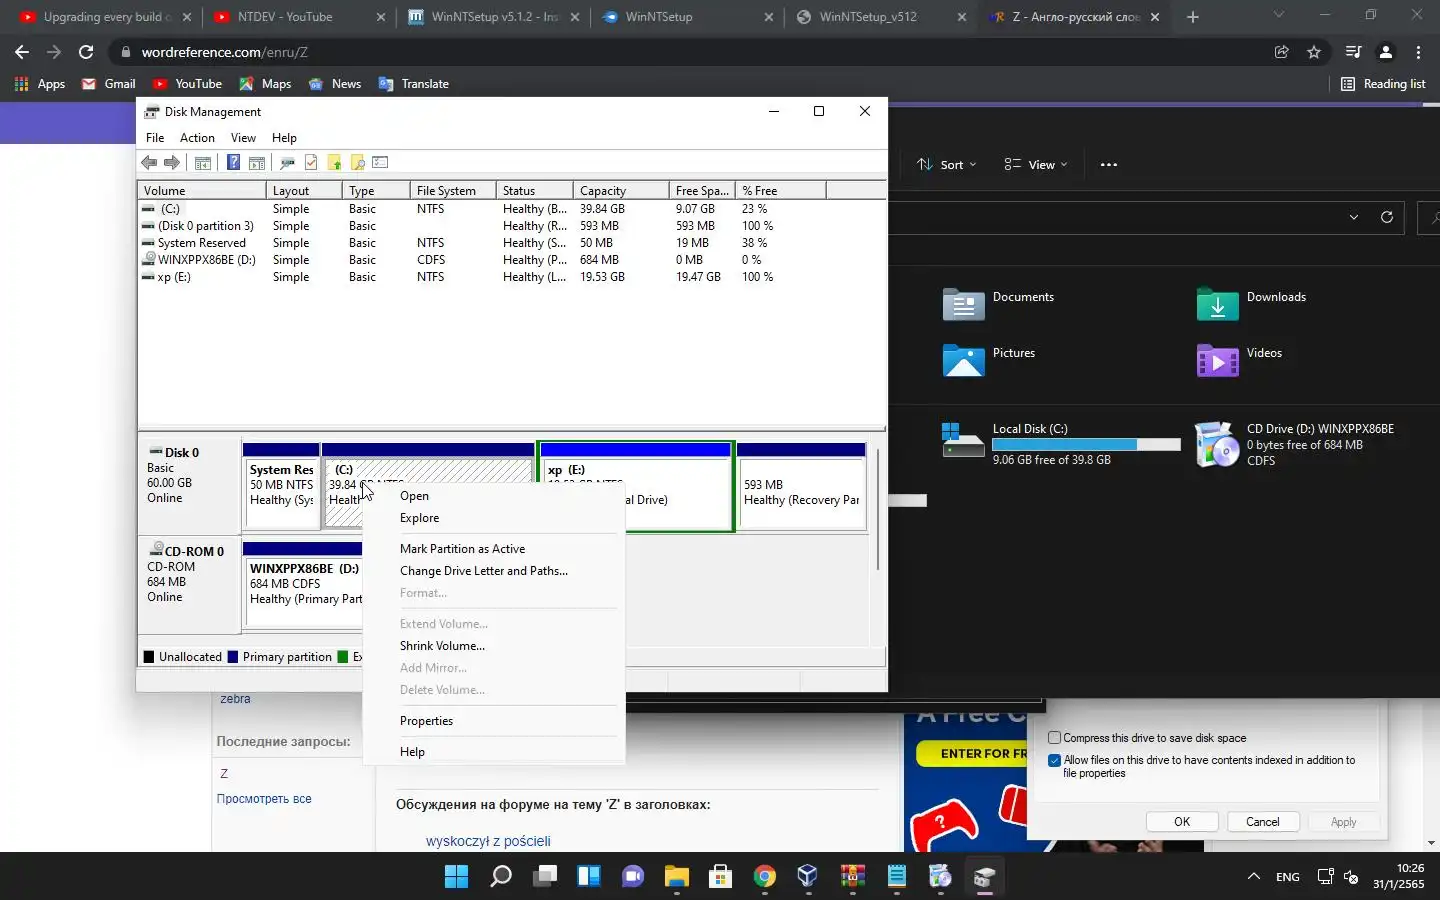
Task: Click the Properties checkmark-sheet toolbar icon
Action: click(x=311, y=163)
